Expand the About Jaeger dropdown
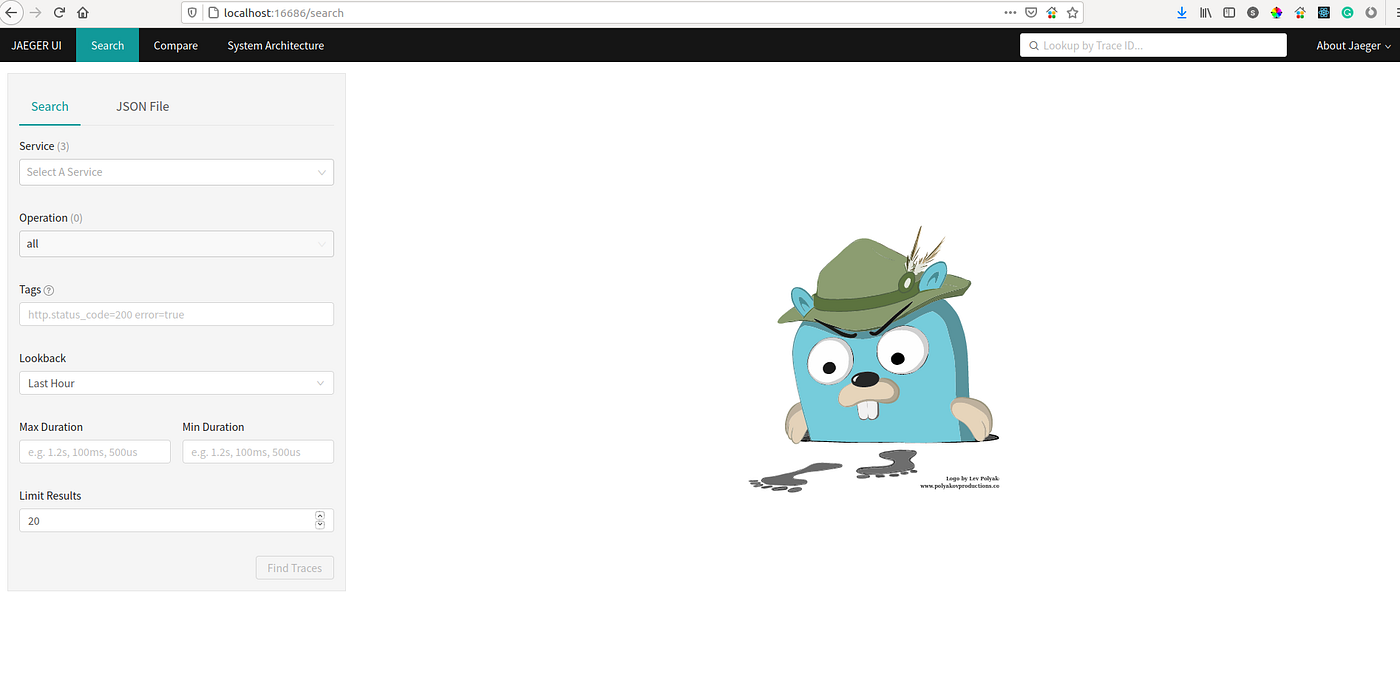Viewport: 1400px width, 694px height. [x=1353, y=45]
